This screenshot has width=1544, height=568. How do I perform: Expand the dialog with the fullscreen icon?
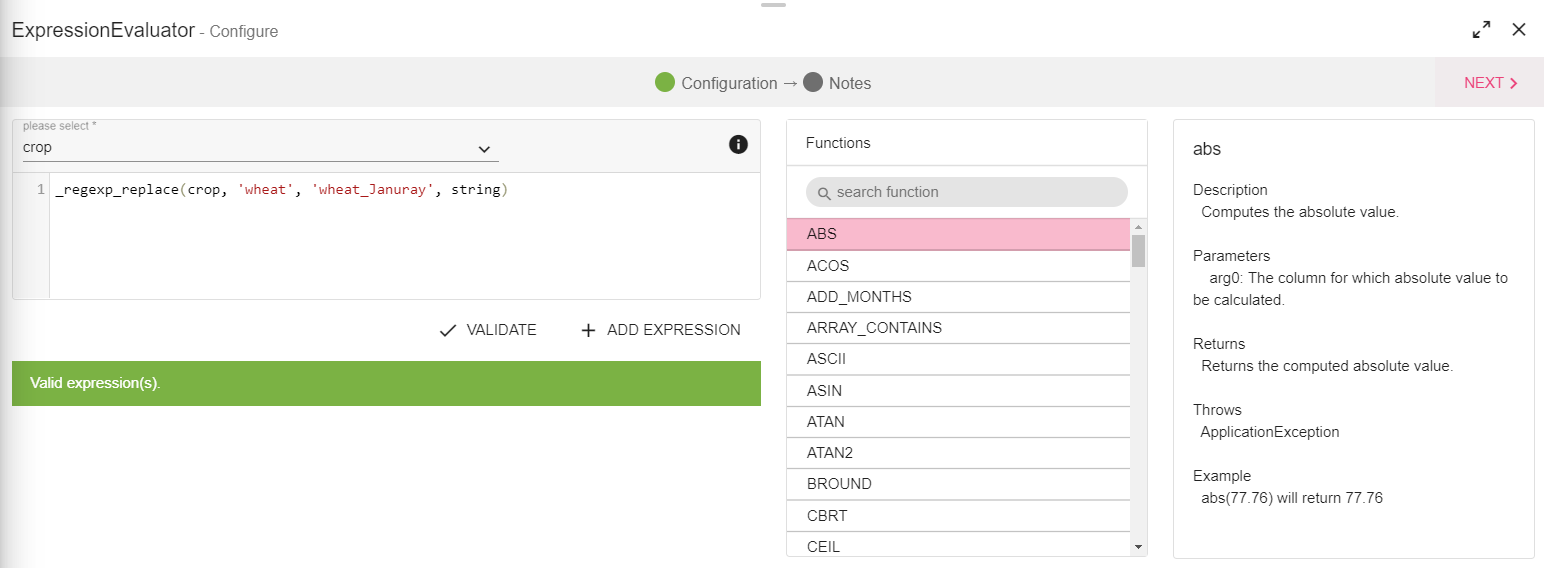coord(1481,30)
